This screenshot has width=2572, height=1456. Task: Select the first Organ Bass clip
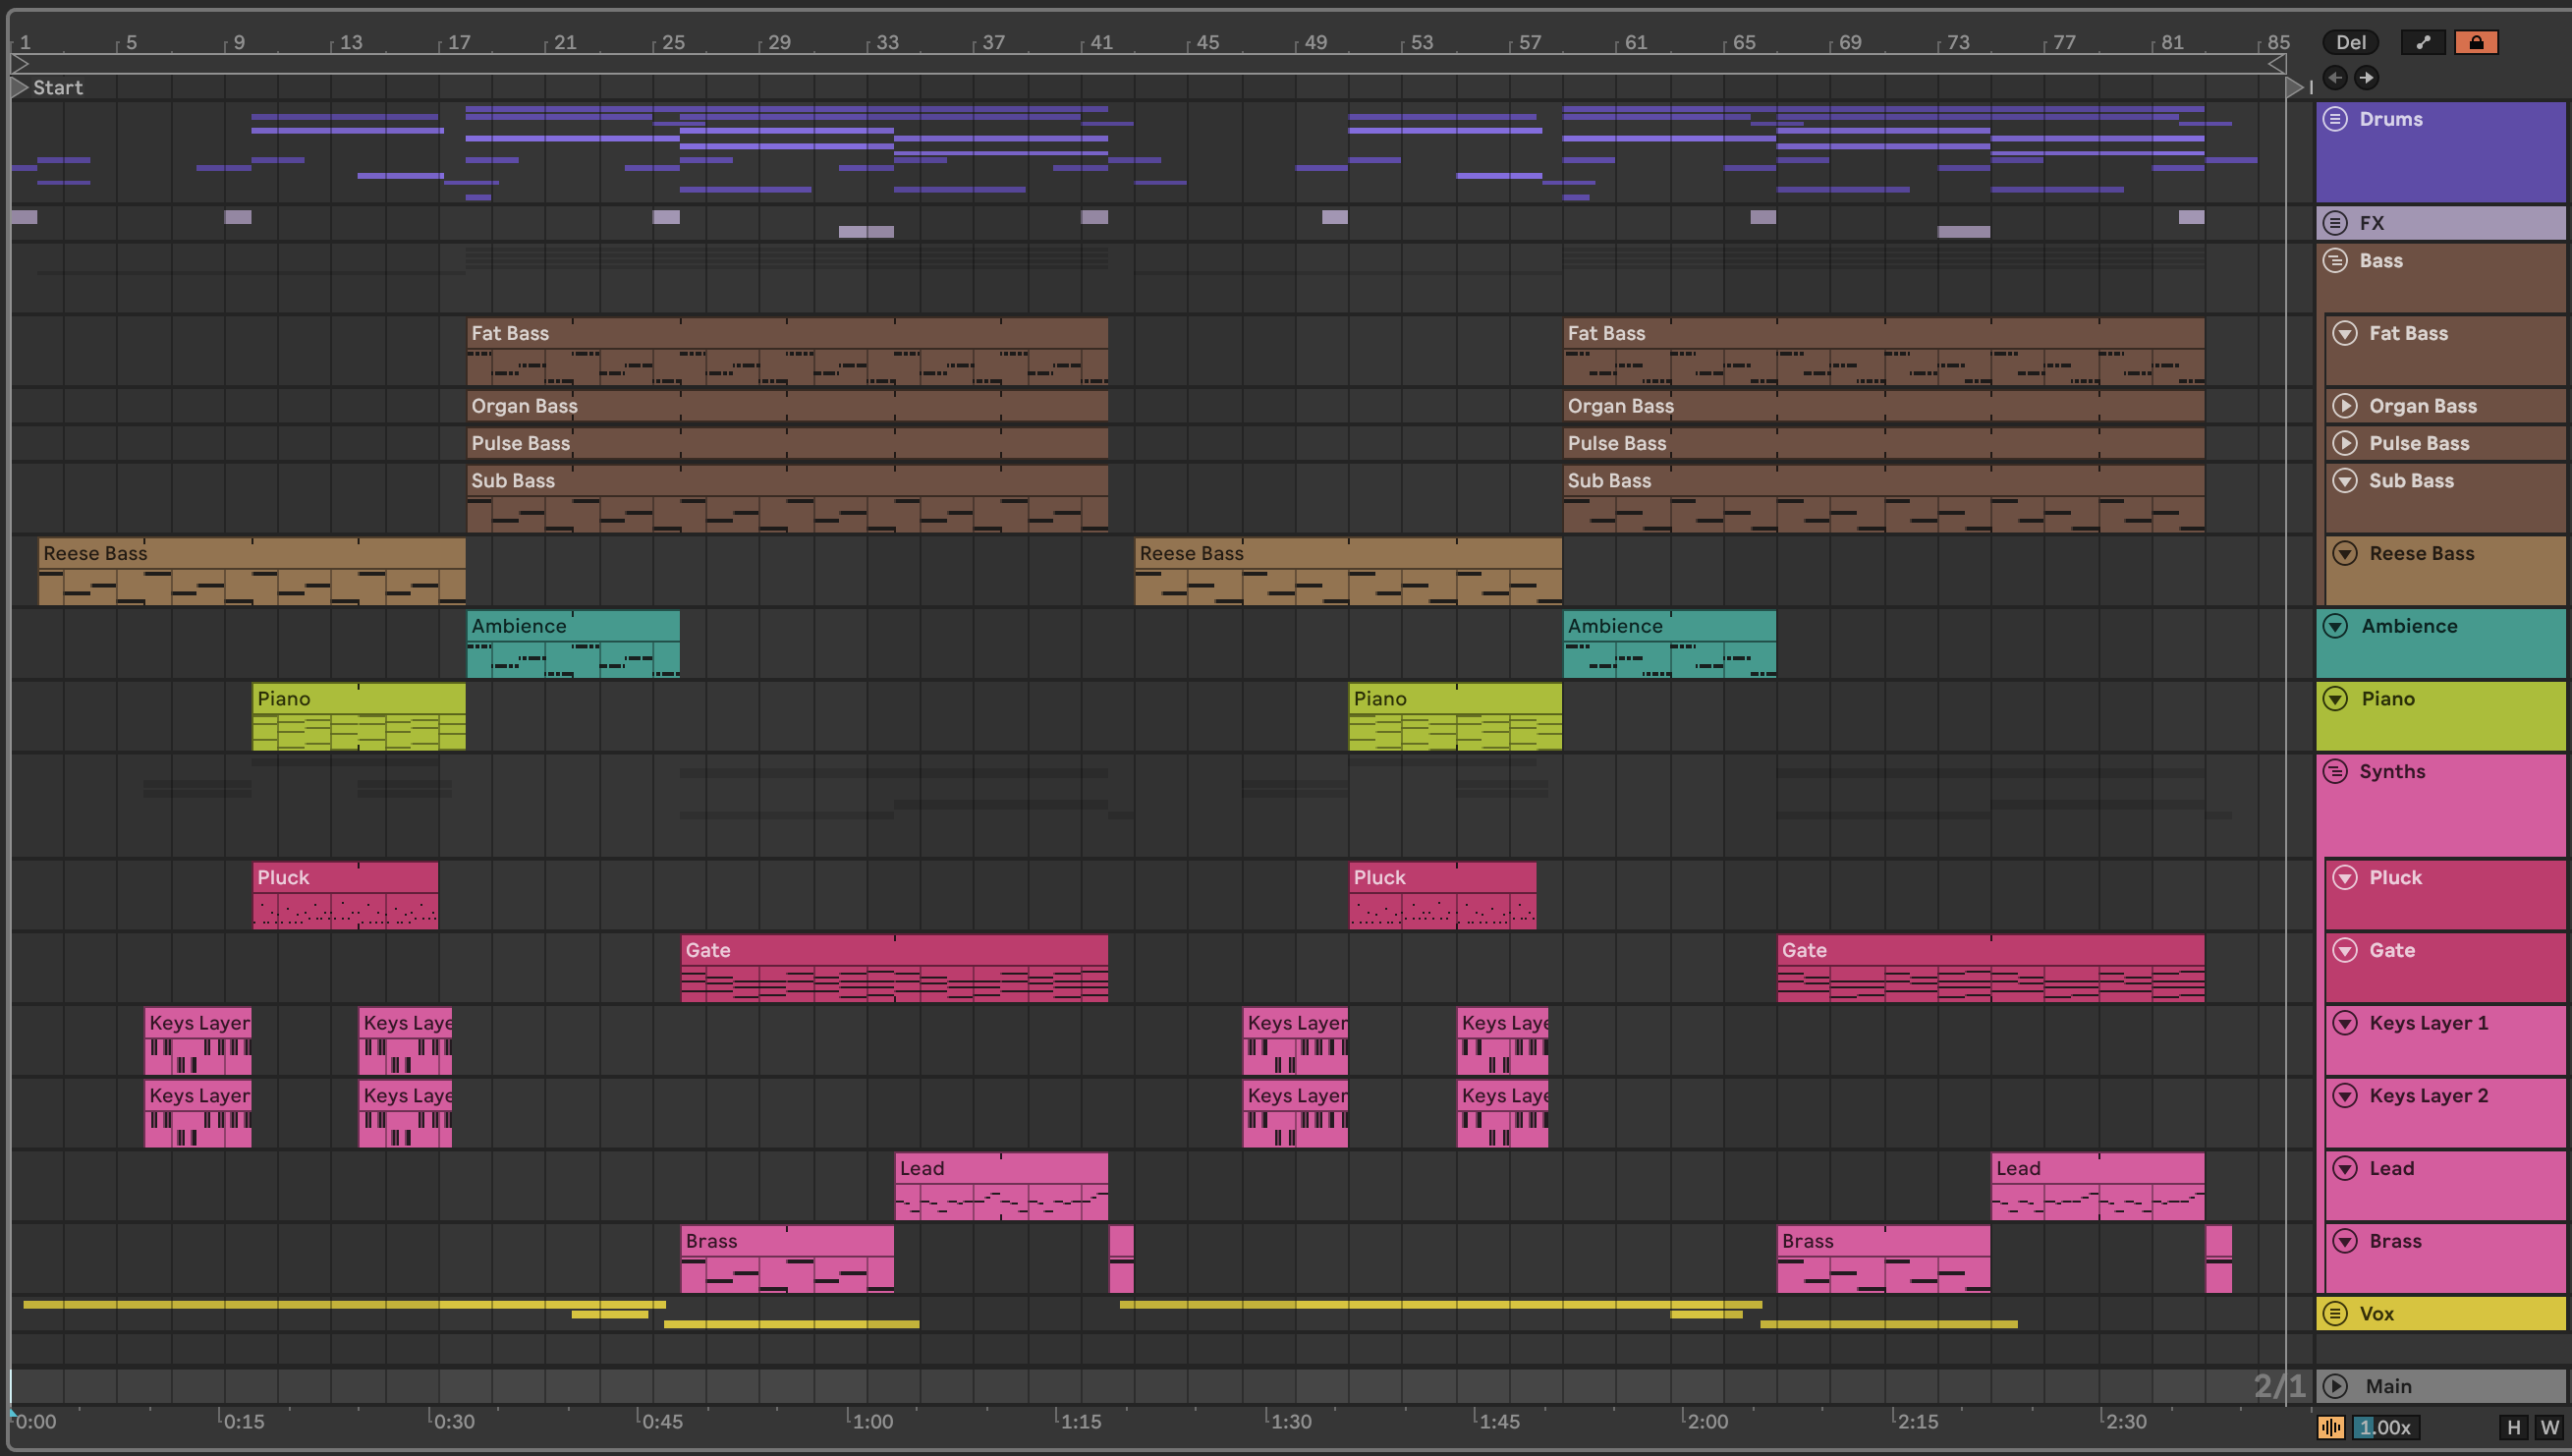[x=787, y=406]
